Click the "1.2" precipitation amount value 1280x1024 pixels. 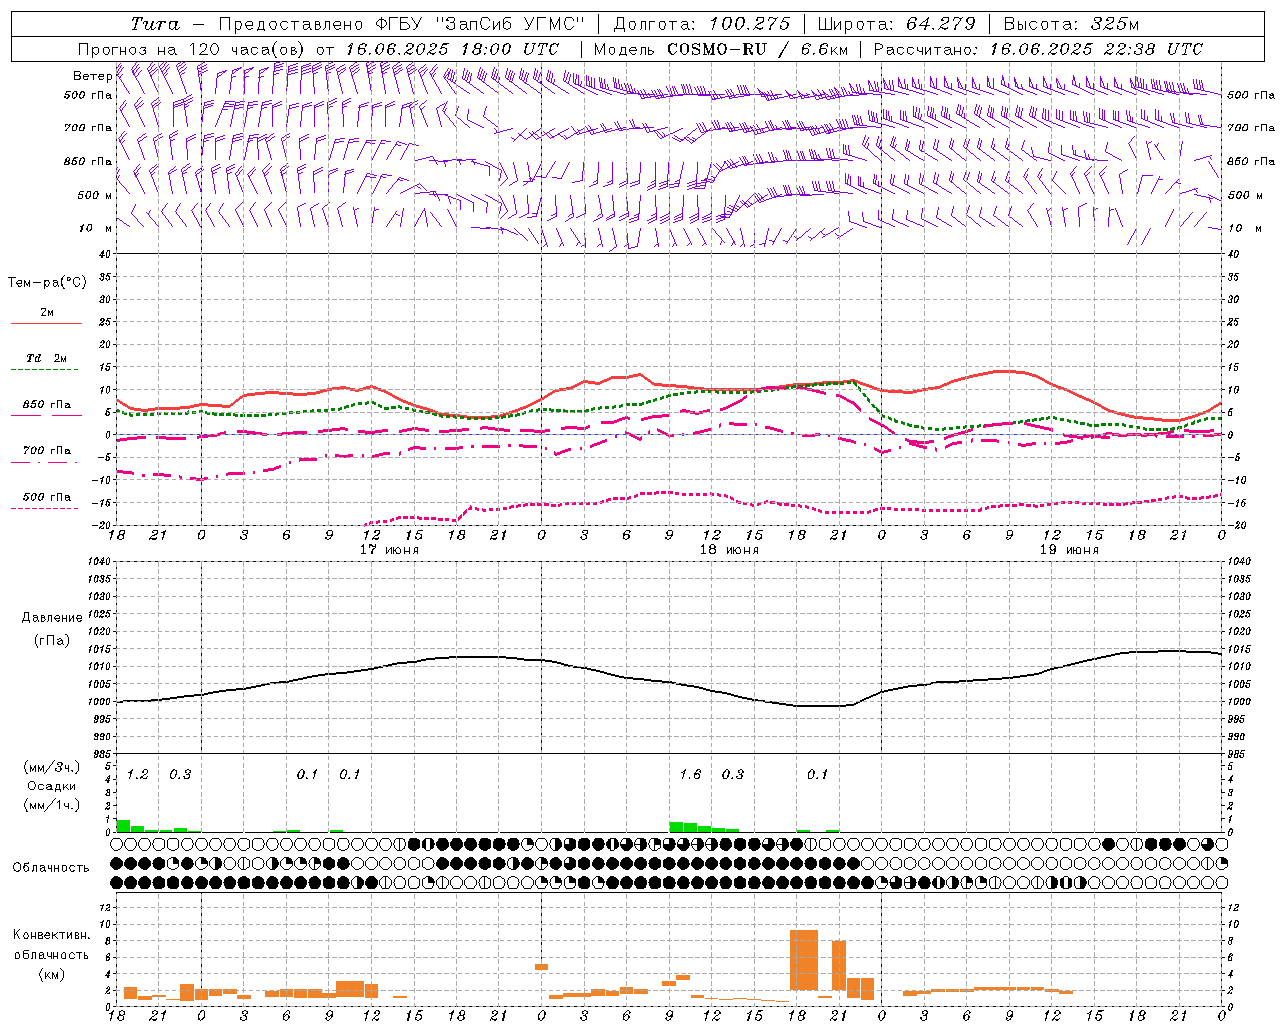coord(138,774)
